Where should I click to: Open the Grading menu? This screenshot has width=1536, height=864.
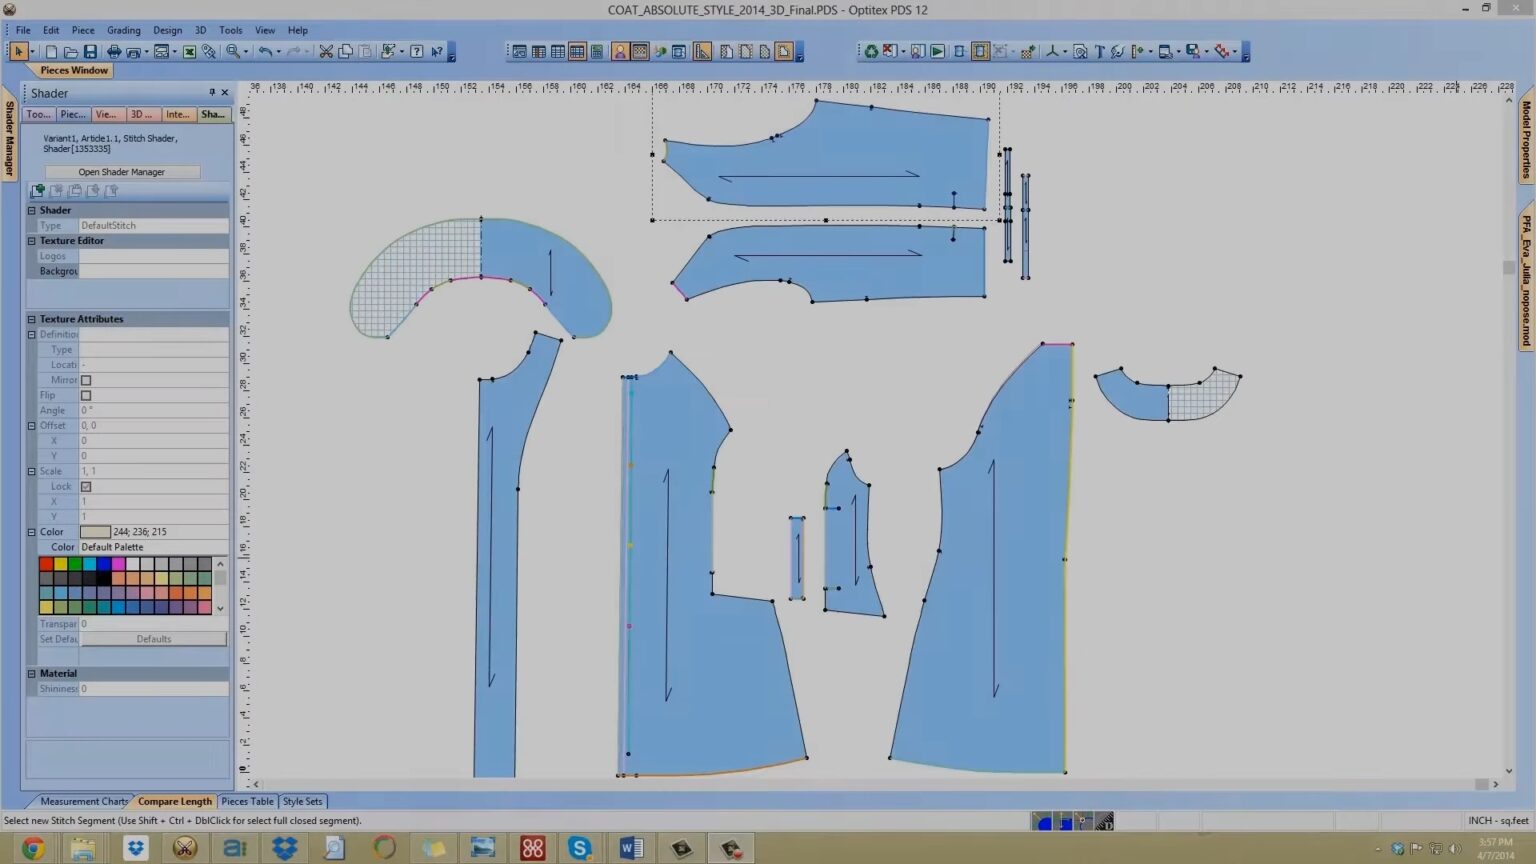(x=123, y=30)
